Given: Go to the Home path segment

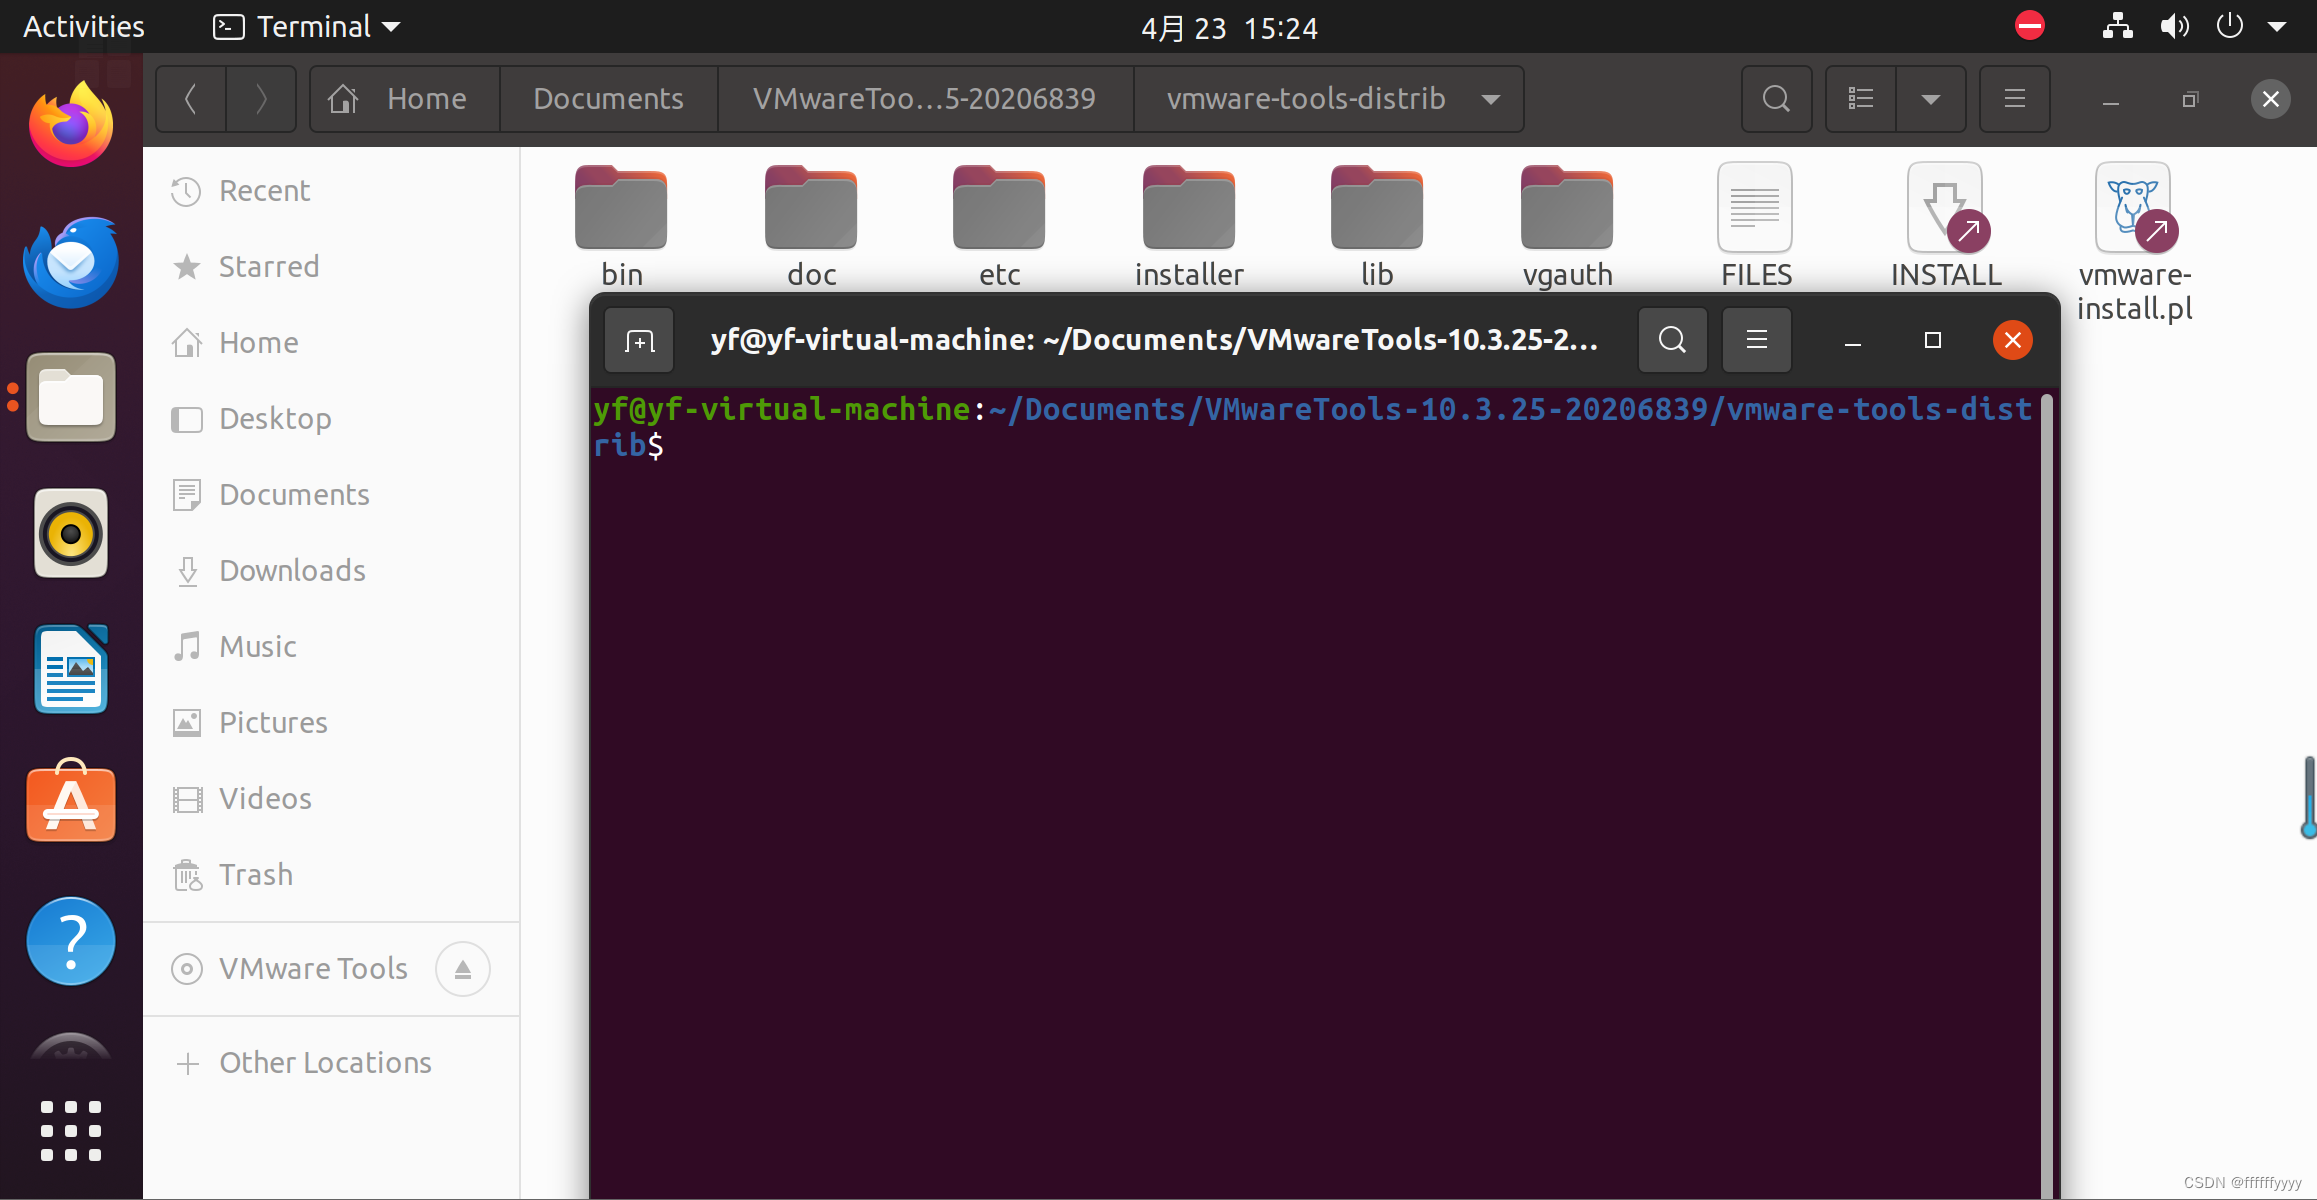Looking at the screenshot, I should point(405,99).
